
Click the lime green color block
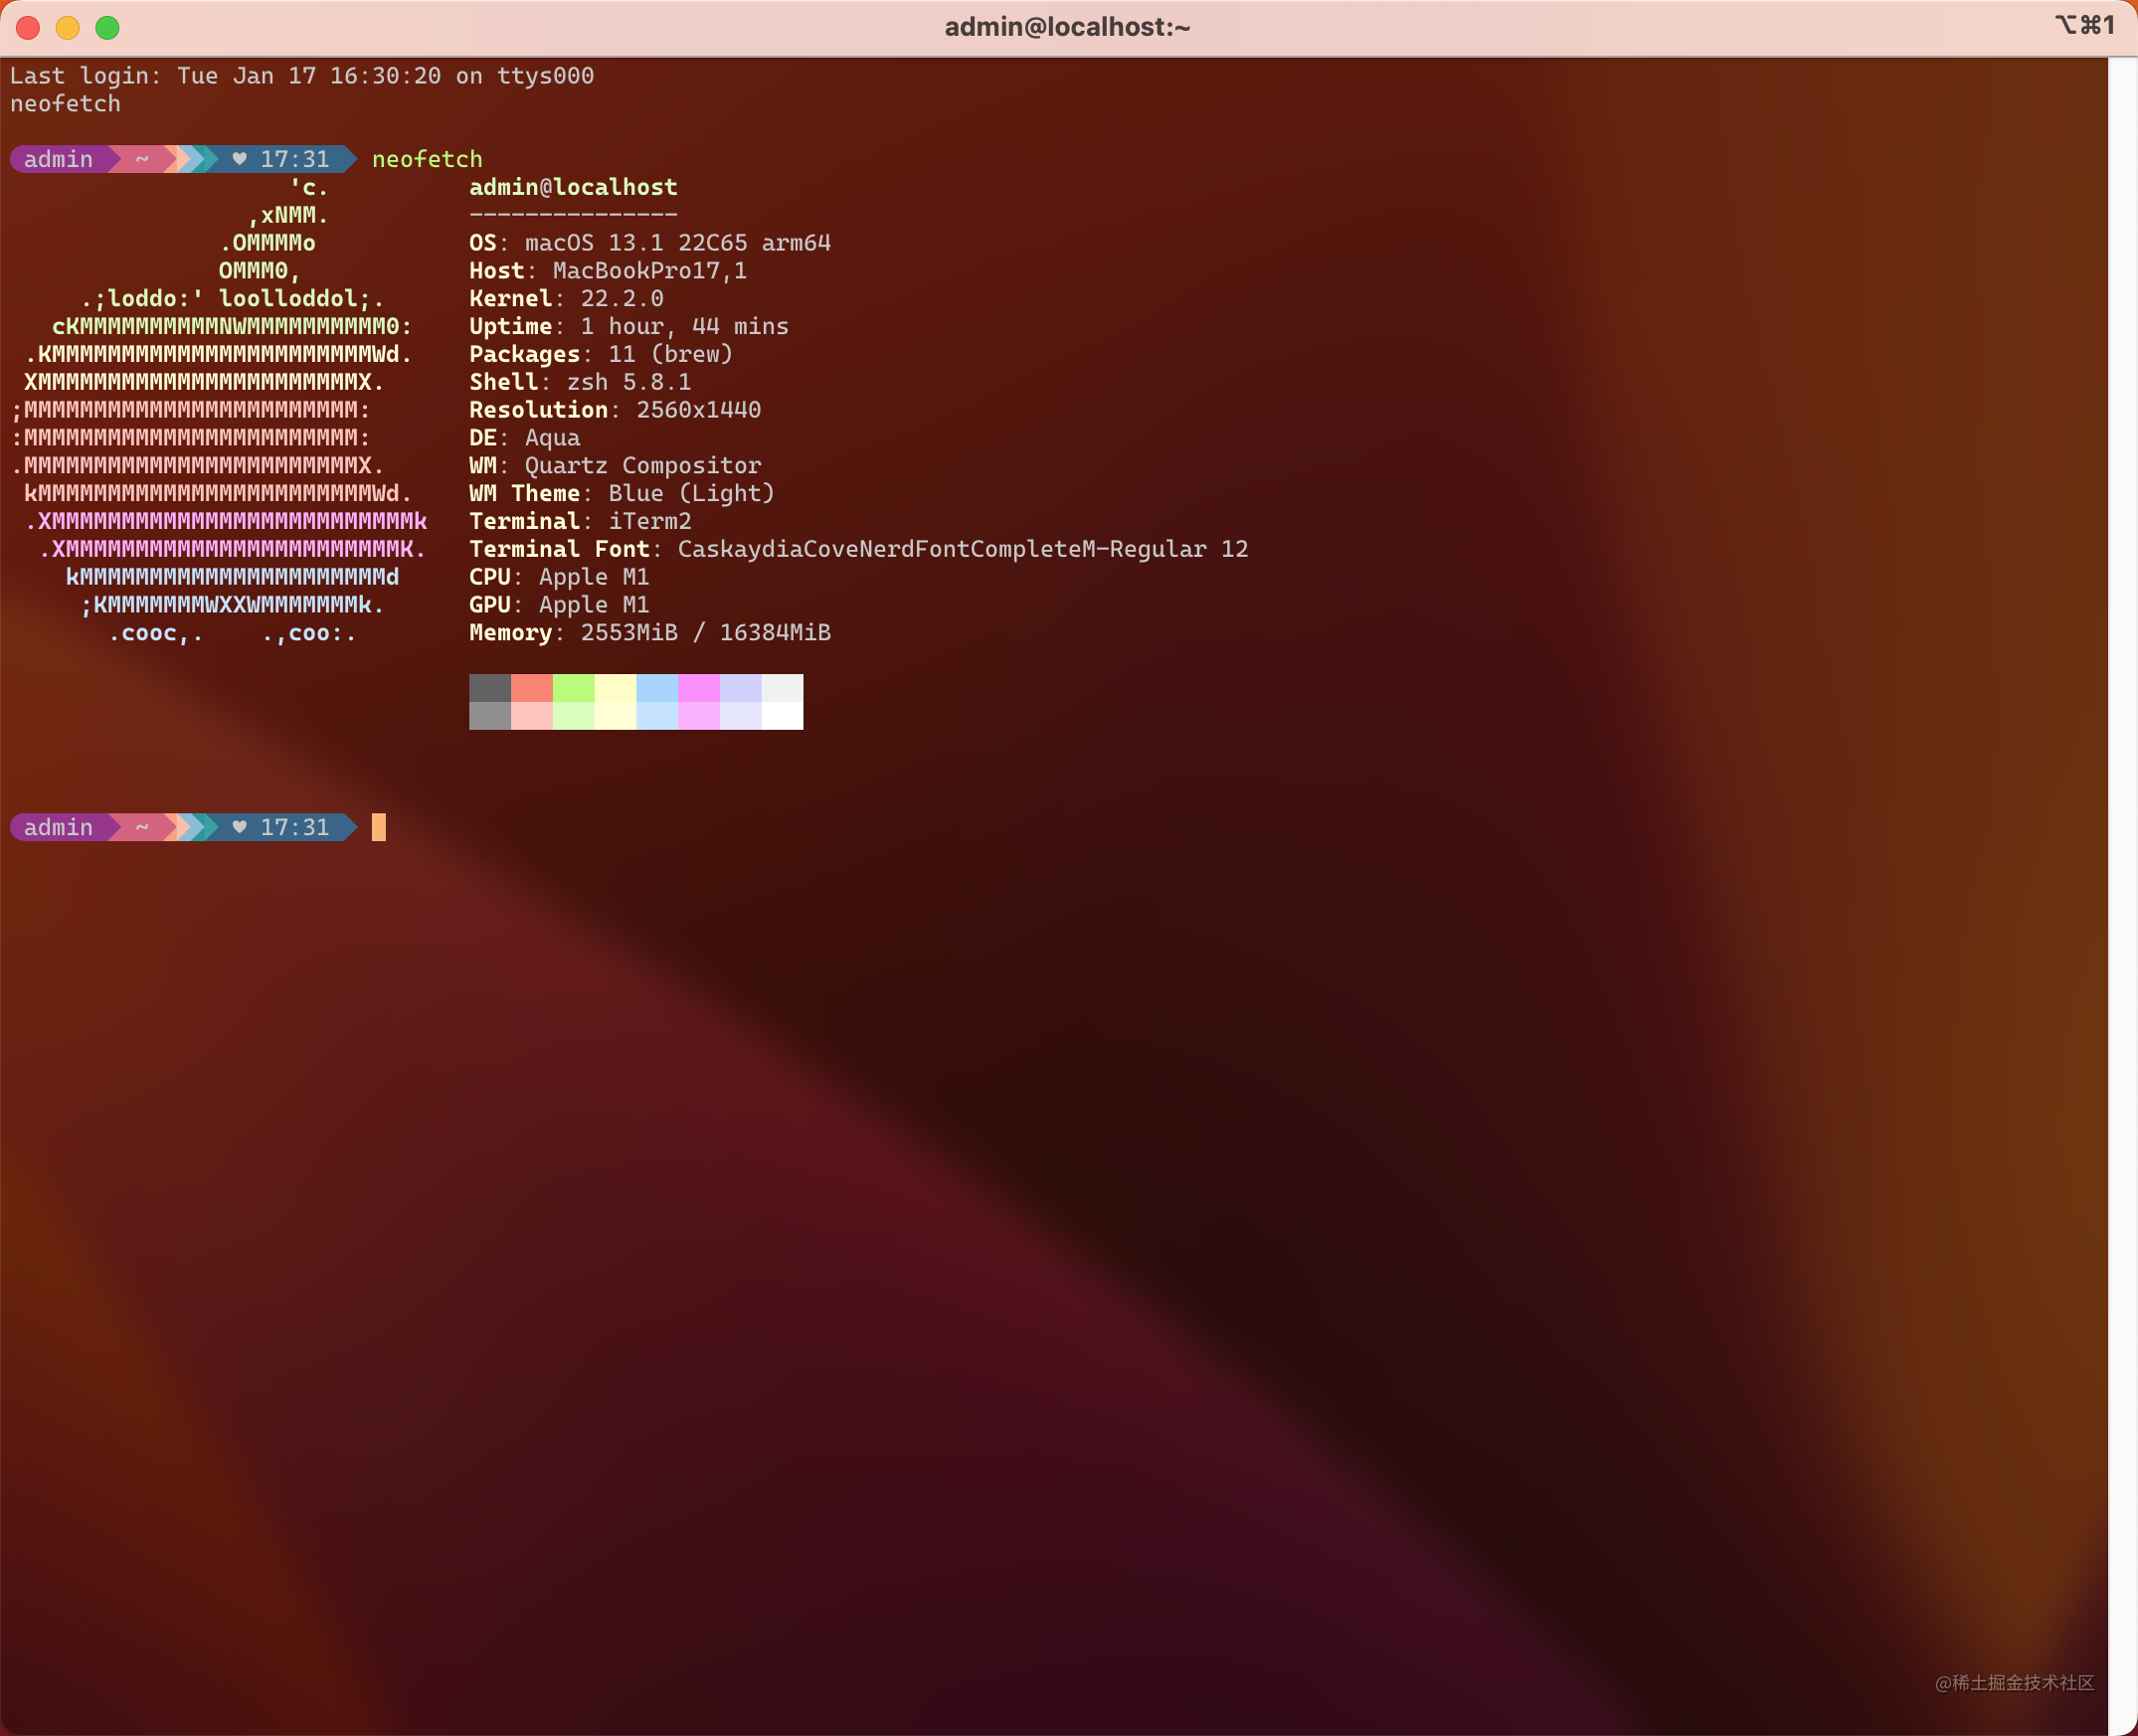tap(574, 688)
